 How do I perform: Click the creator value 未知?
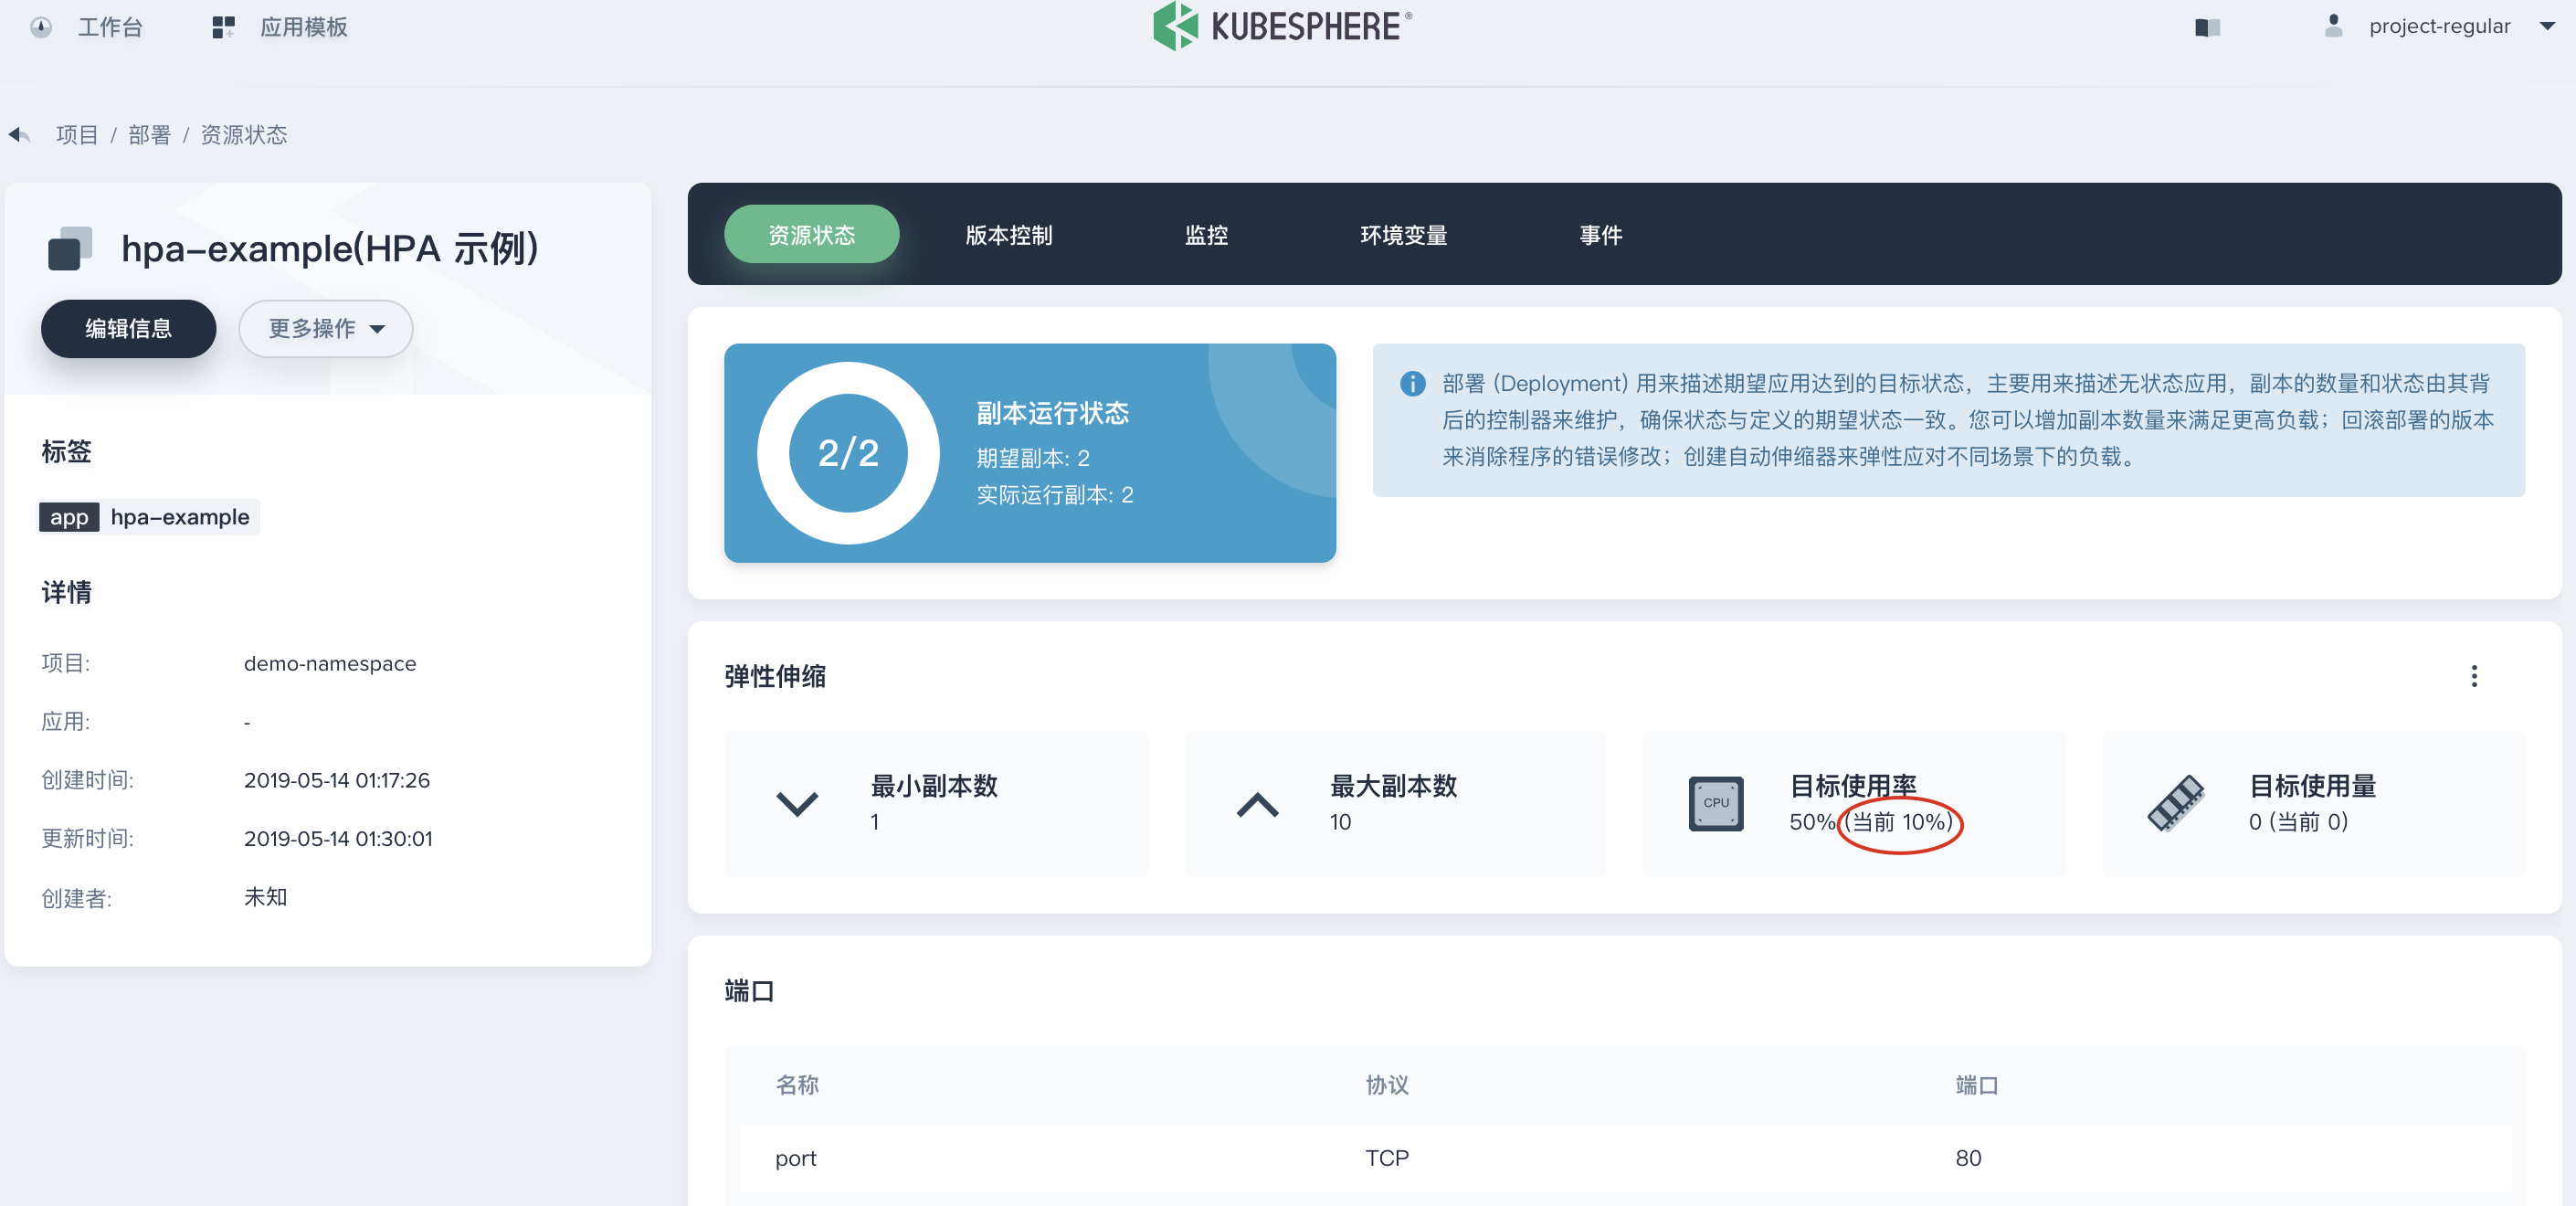coord(265,897)
